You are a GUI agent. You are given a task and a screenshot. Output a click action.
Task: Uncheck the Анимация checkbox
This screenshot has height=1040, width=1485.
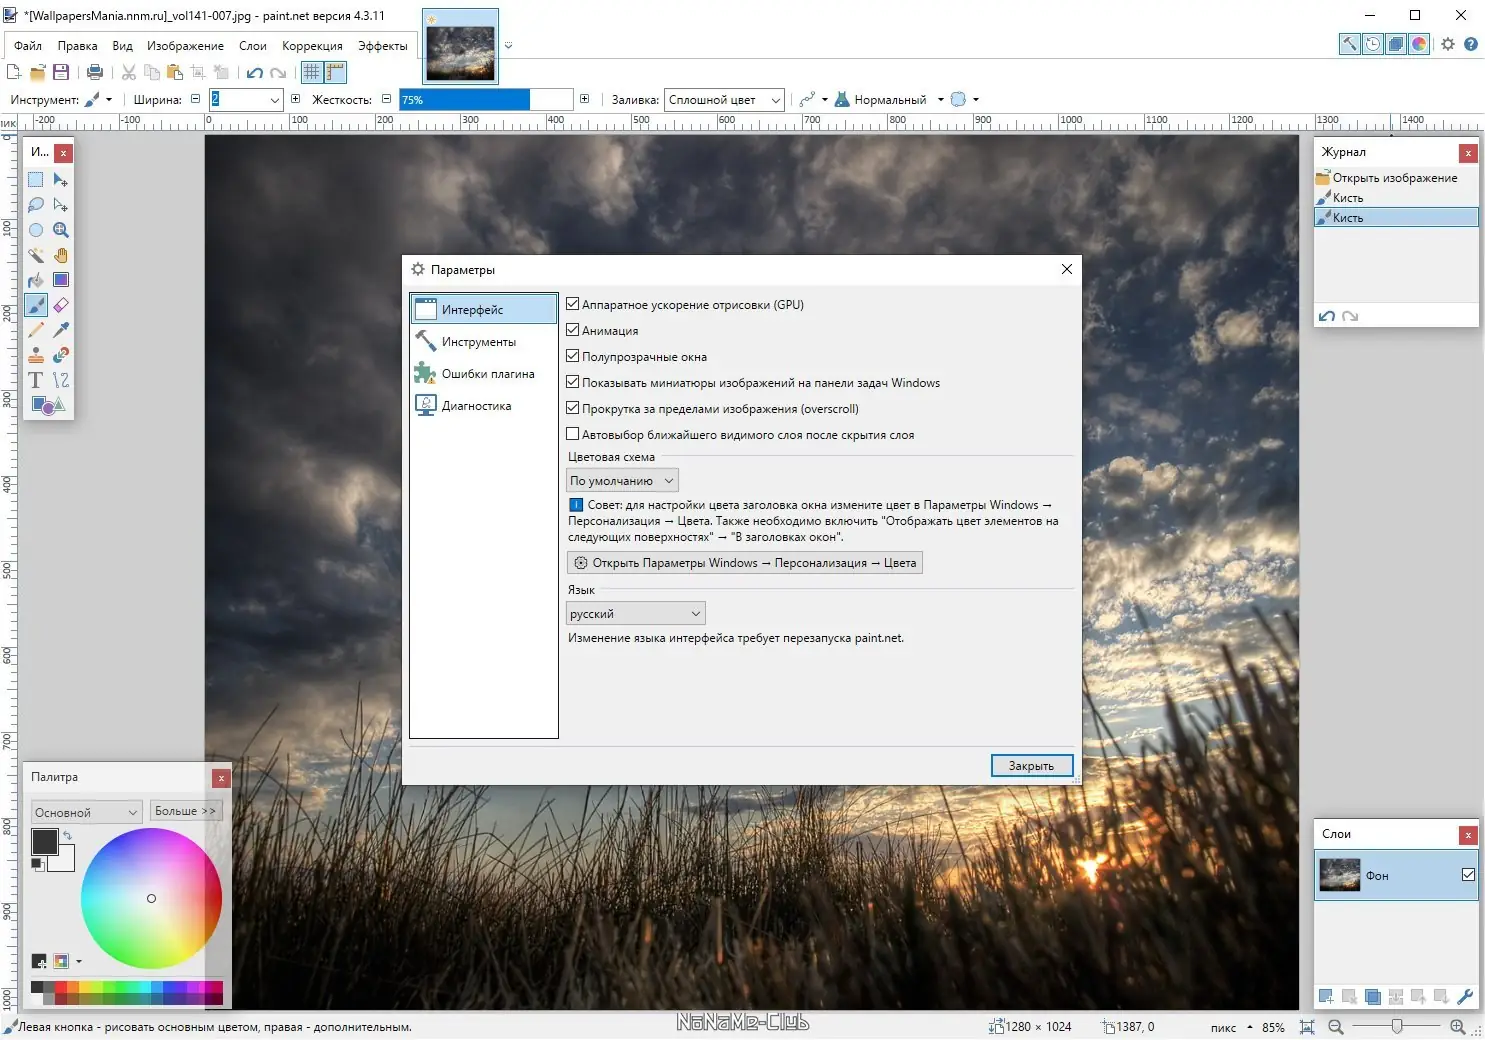tap(573, 330)
